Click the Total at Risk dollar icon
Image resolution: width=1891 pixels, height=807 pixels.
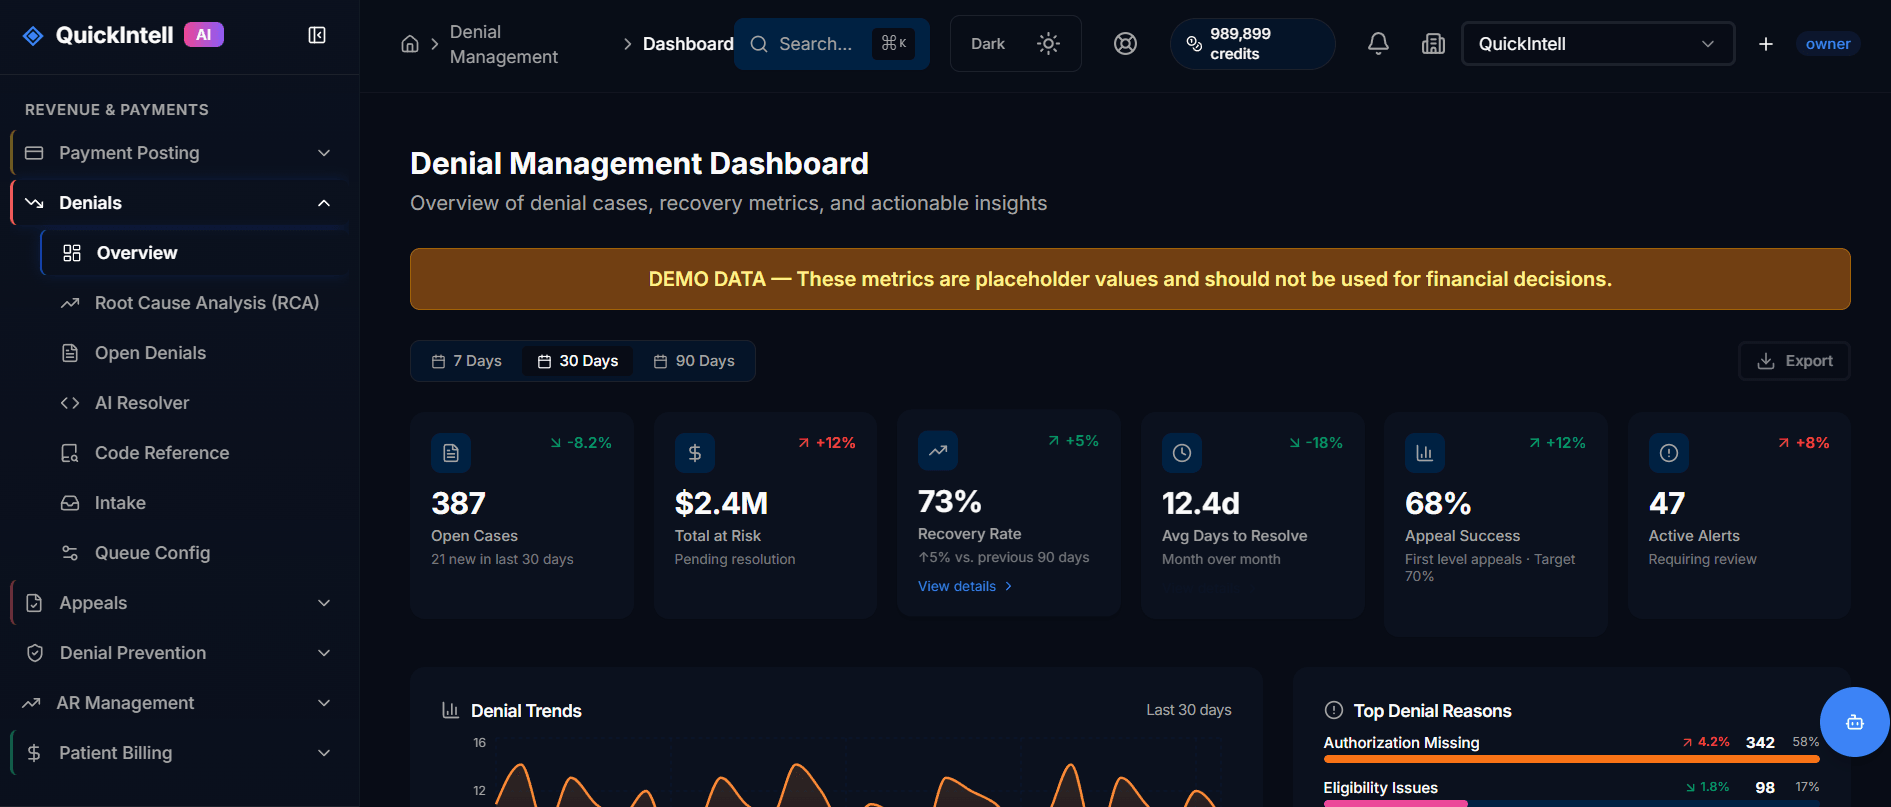[x=695, y=453]
